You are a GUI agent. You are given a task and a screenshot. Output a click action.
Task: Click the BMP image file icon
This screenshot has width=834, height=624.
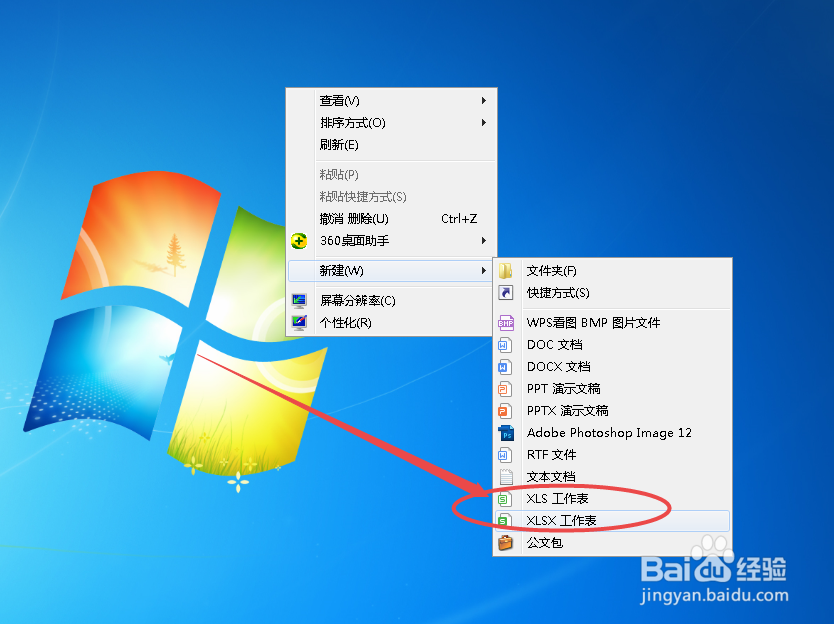tap(505, 322)
